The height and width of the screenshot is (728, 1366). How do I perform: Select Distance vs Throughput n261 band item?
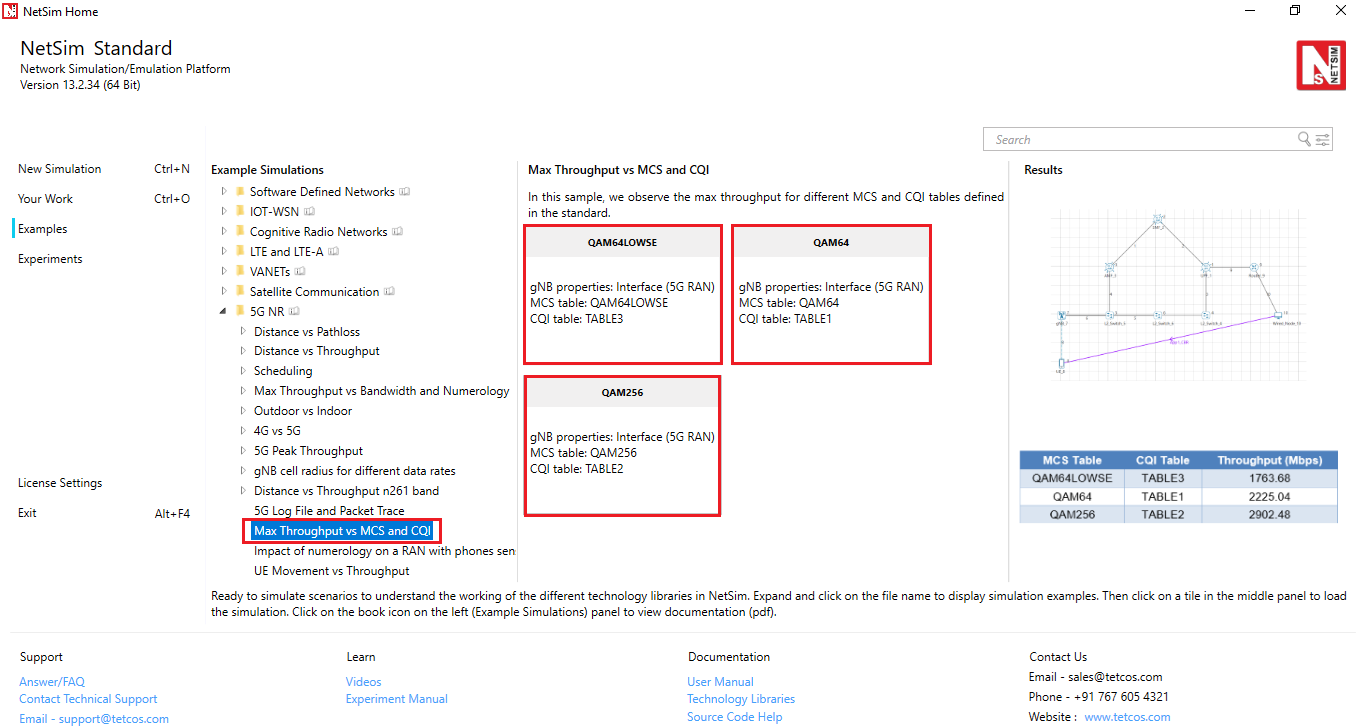coord(346,491)
